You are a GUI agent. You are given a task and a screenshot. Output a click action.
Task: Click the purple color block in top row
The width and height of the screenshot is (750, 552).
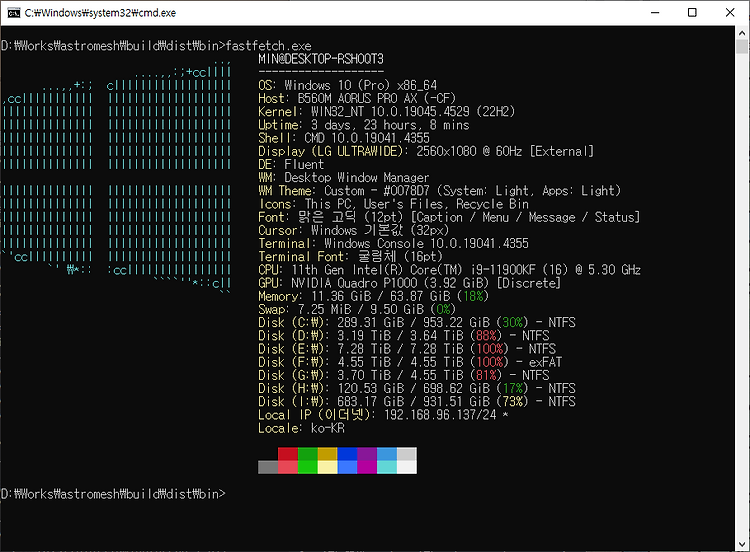pyautogui.click(x=367, y=454)
